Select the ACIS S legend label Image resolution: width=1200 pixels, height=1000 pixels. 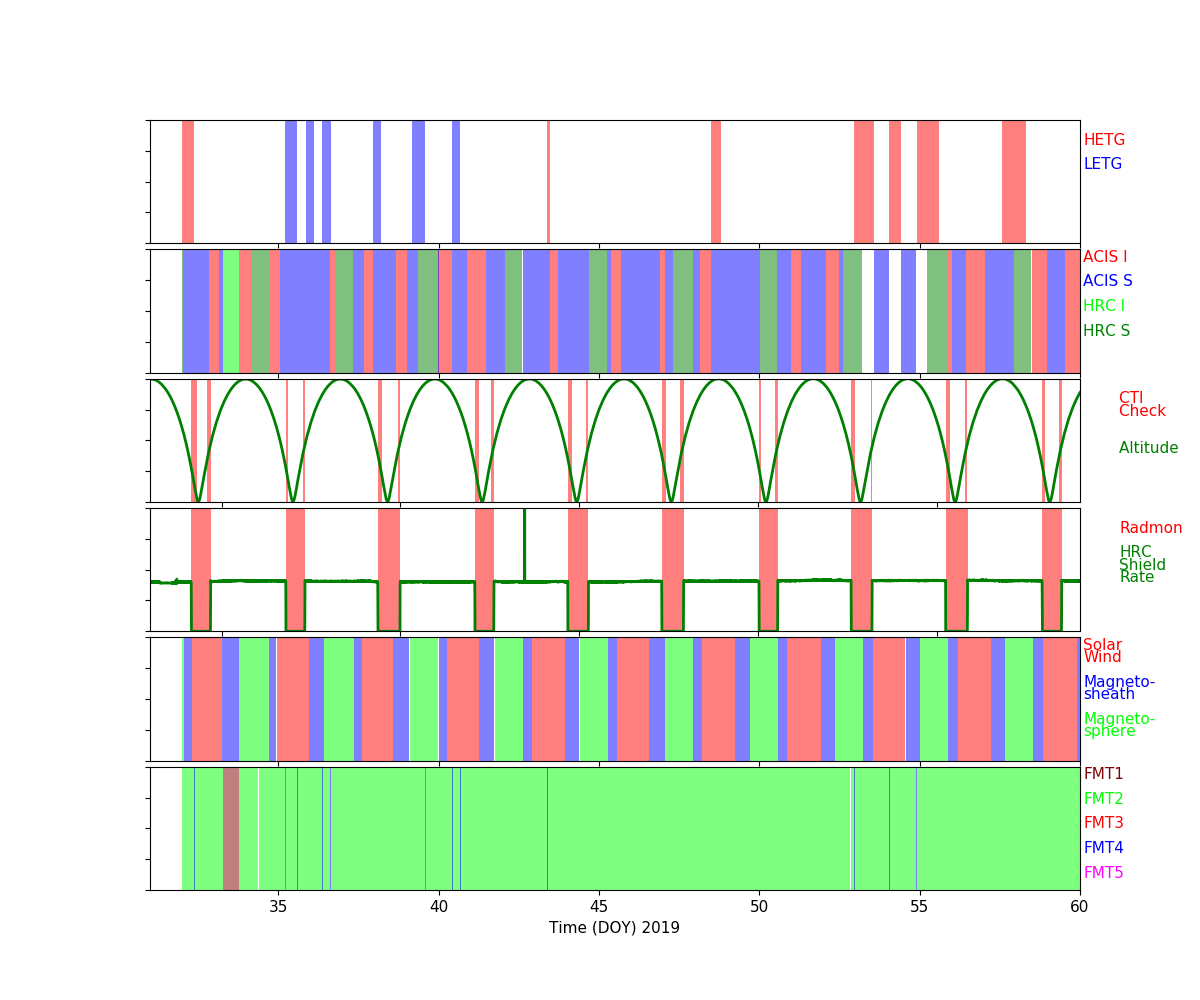coord(1108,281)
